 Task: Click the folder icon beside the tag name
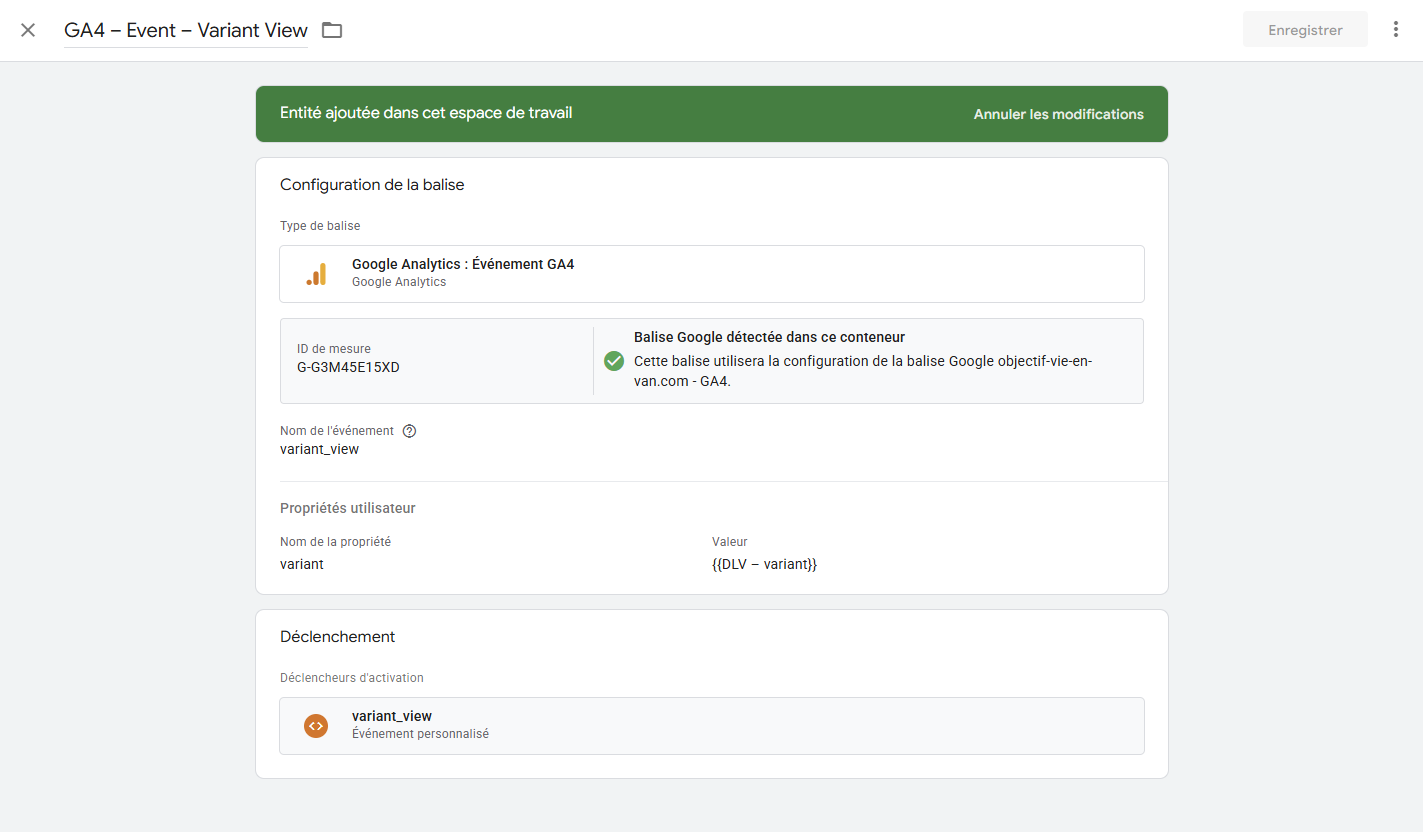coord(332,30)
